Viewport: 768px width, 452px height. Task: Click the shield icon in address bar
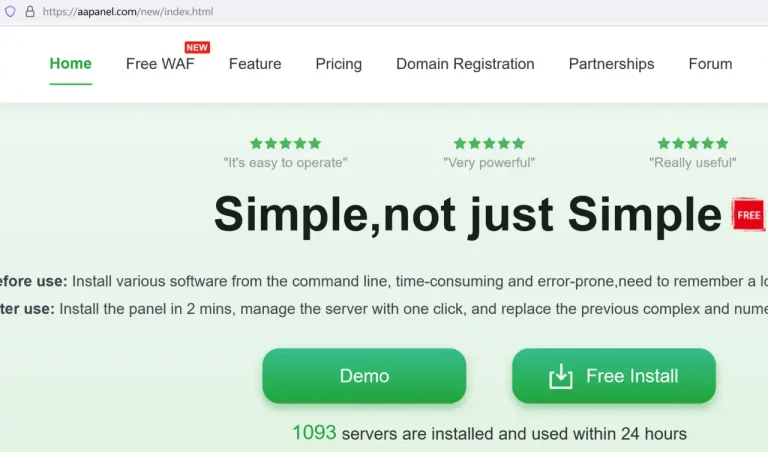[x=11, y=12]
